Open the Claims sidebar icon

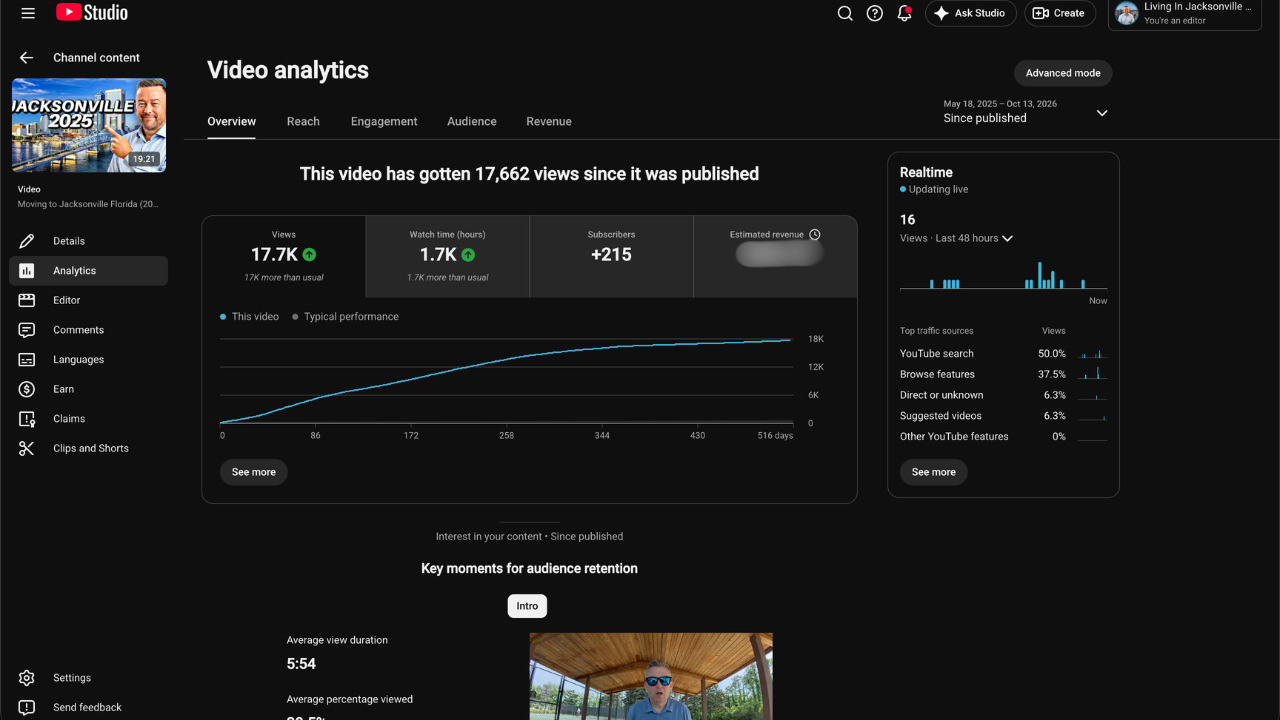[27, 419]
